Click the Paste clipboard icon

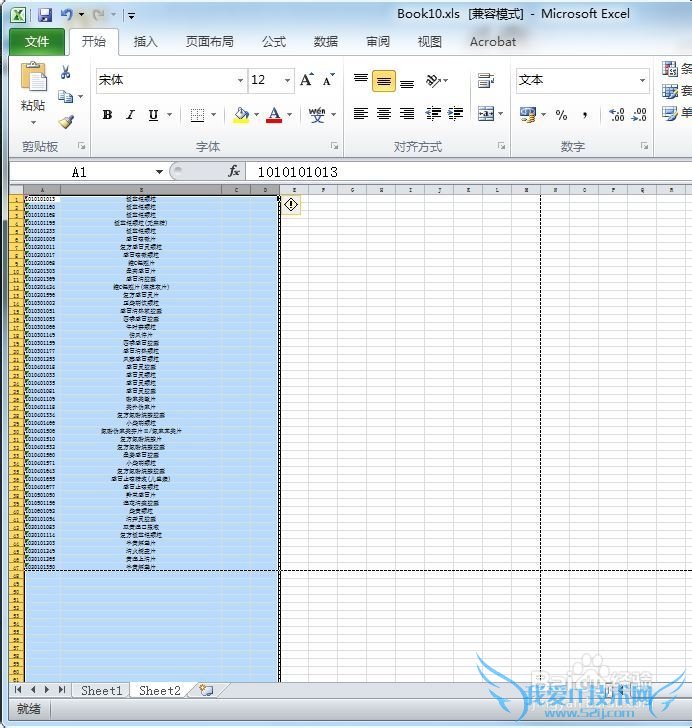click(33, 76)
